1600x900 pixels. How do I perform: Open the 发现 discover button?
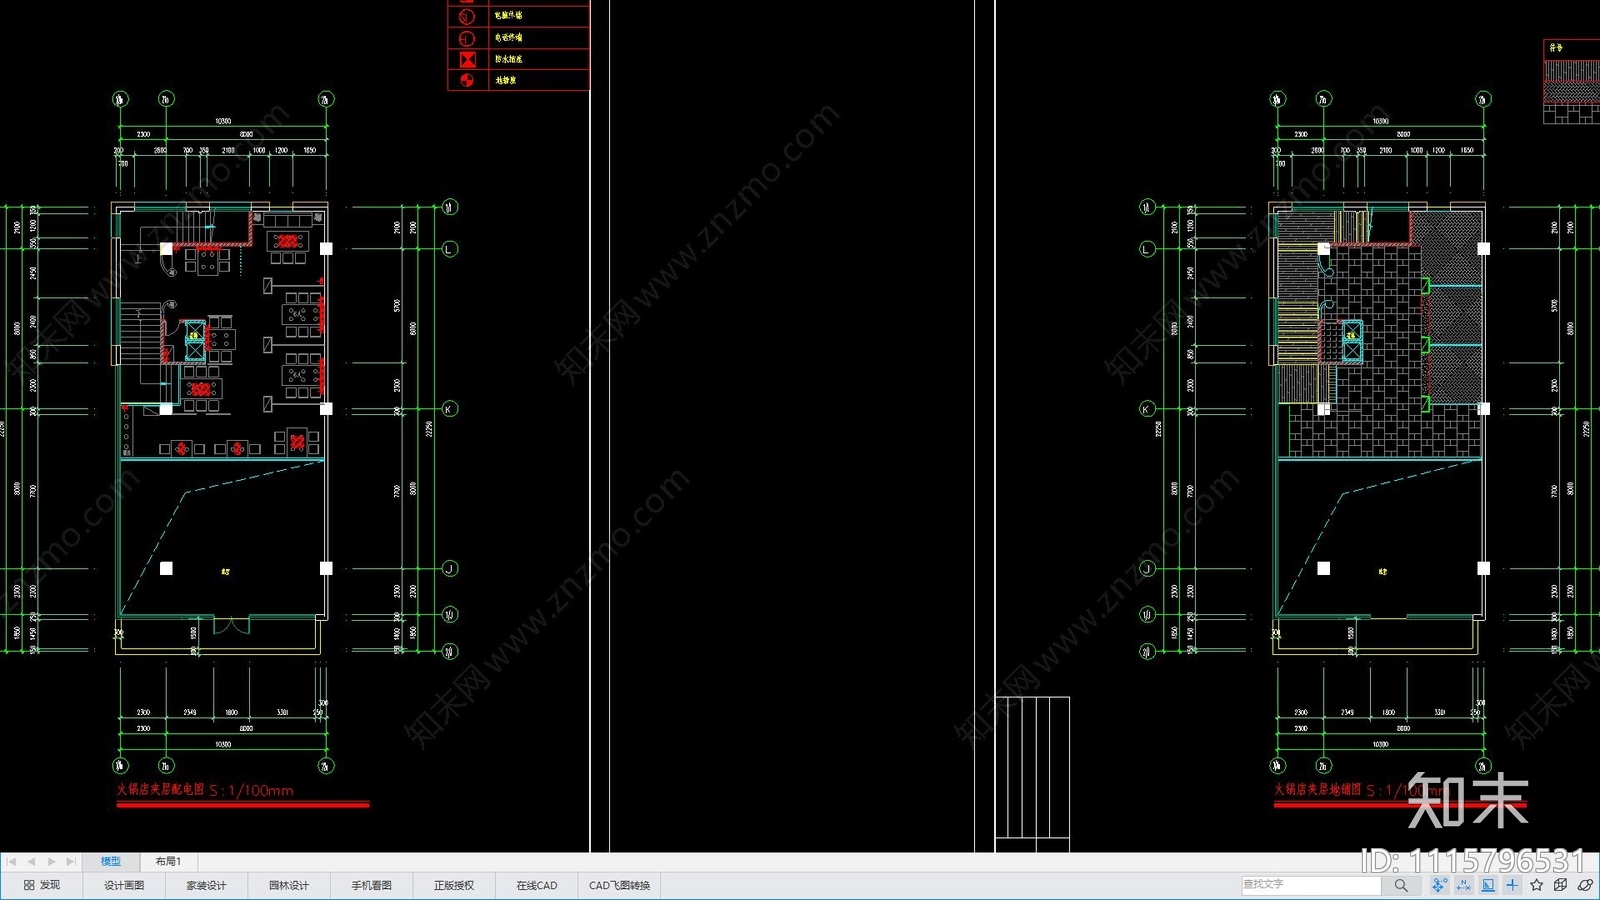42,885
